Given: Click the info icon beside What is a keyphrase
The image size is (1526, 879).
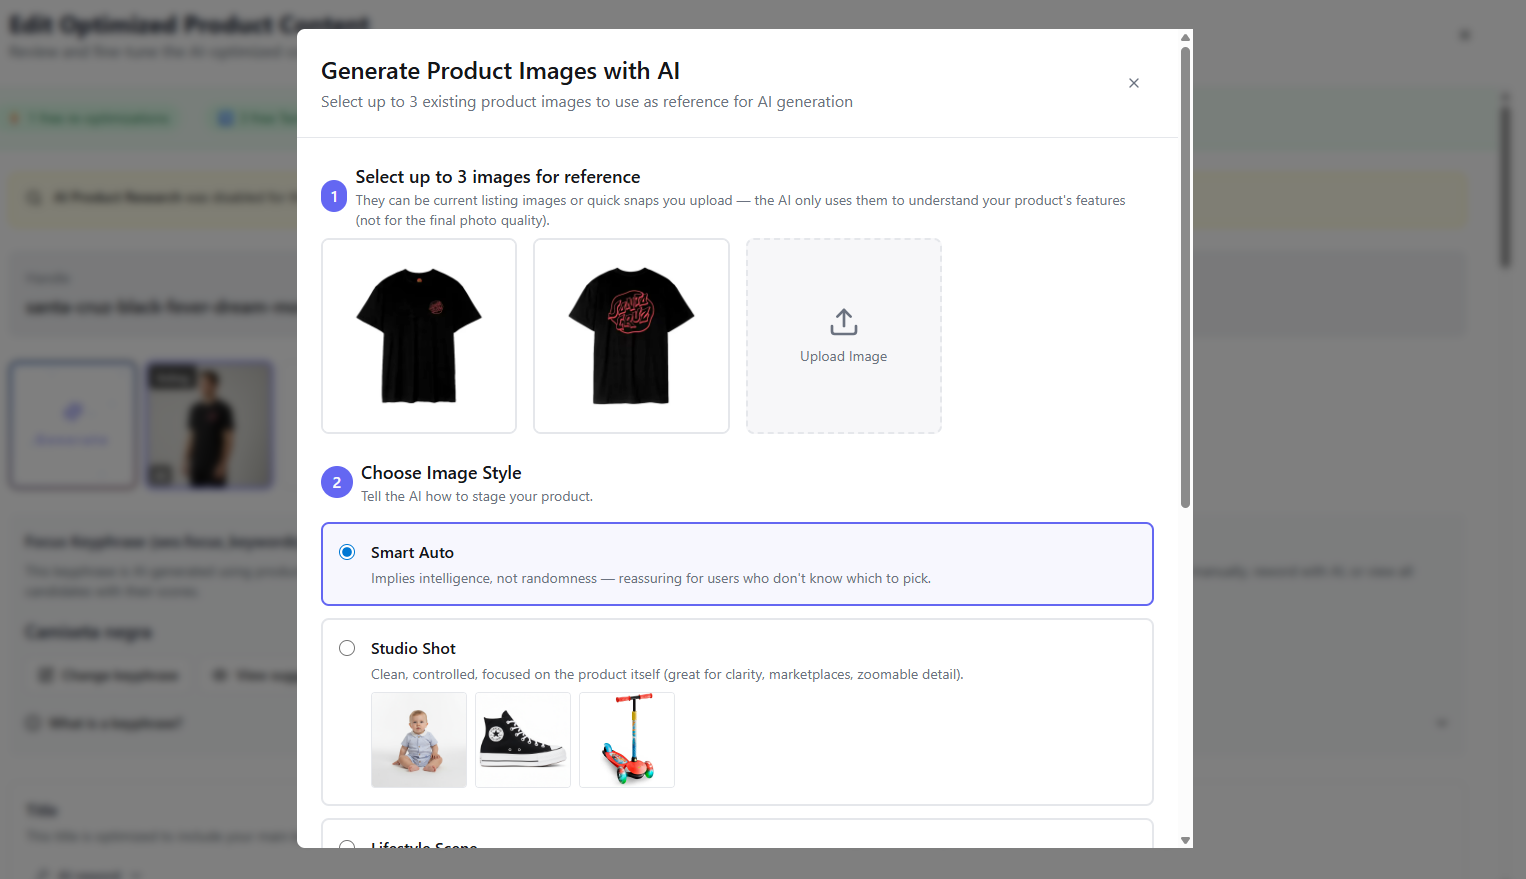Looking at the screenshot, I should [x=31, y=722].
